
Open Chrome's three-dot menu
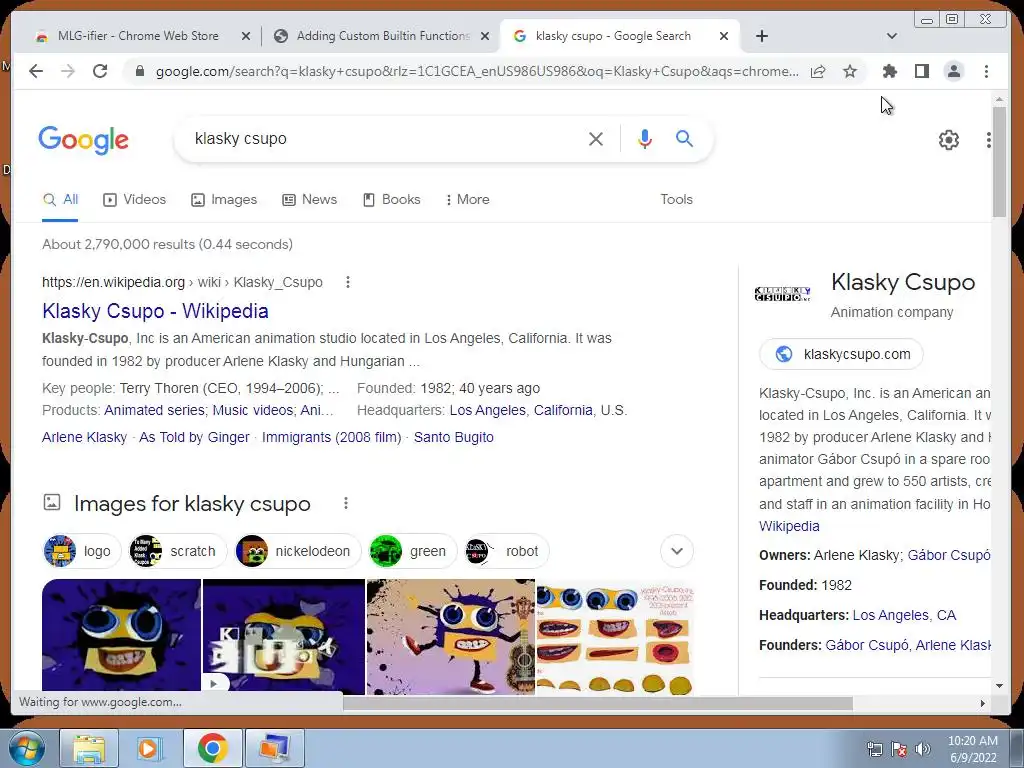[x=986, y=71]
